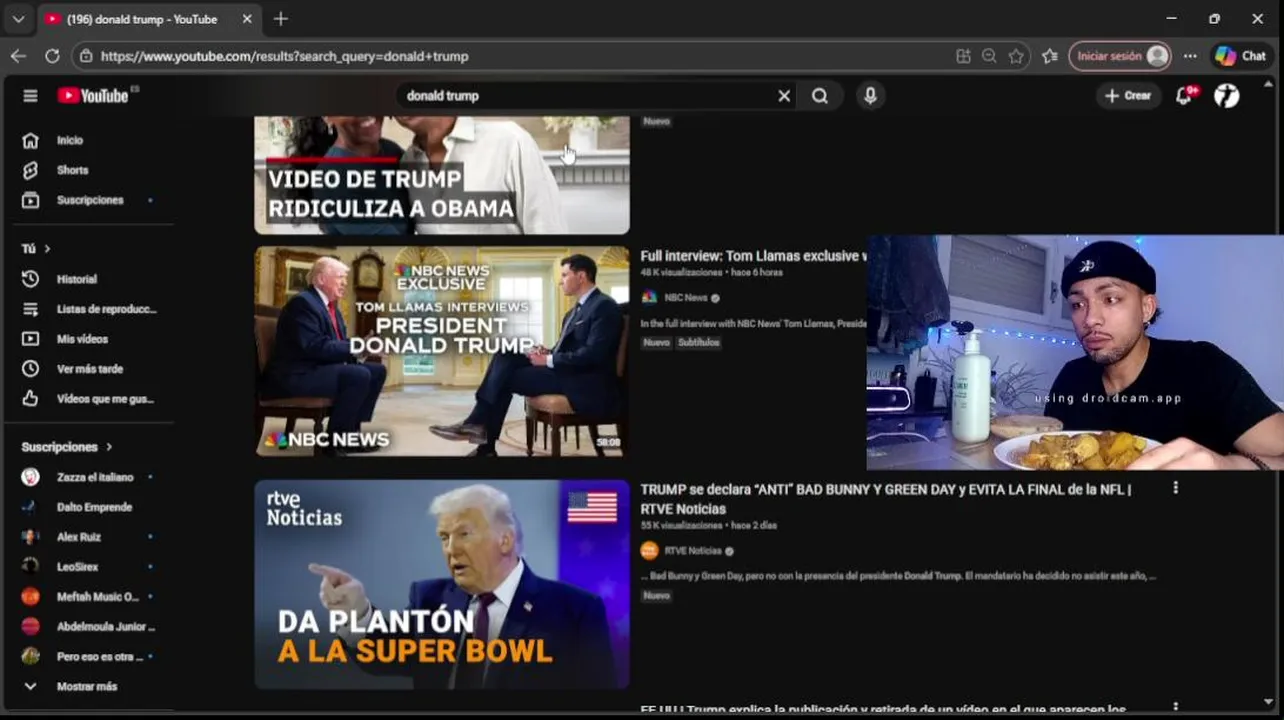Viewport: 1284px width, 720px height.
Task: Open notifications bell
Action: pos(1184,96)
